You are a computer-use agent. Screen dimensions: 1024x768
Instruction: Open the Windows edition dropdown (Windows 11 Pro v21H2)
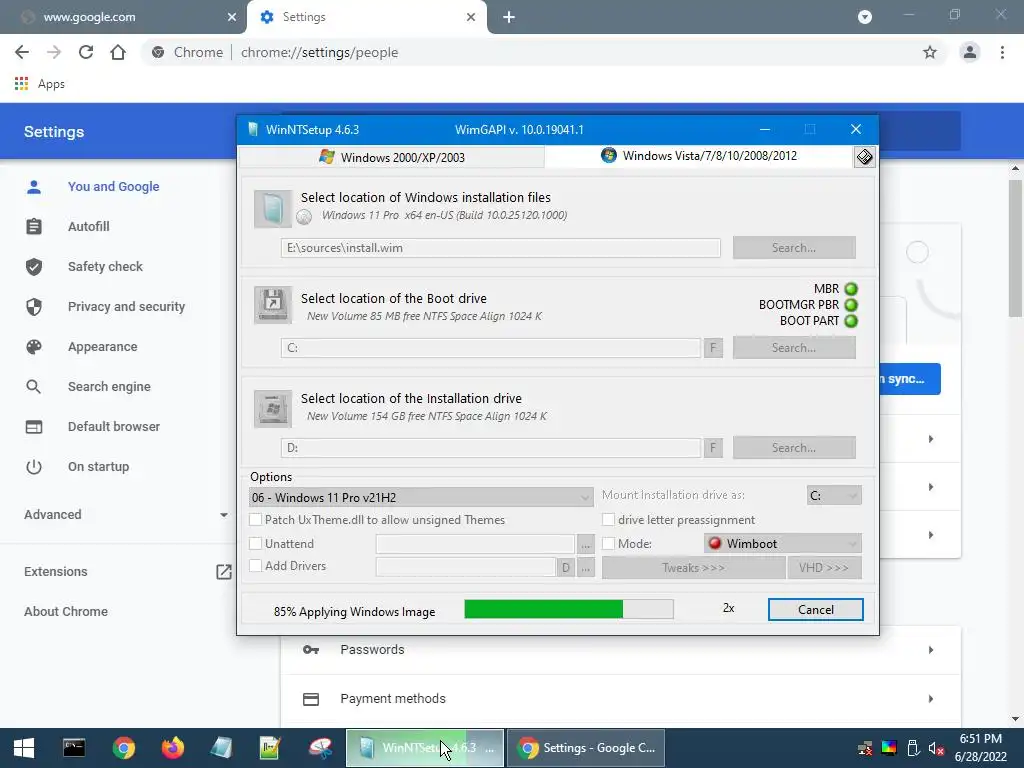pyautogui.click(x=421, y=497)
